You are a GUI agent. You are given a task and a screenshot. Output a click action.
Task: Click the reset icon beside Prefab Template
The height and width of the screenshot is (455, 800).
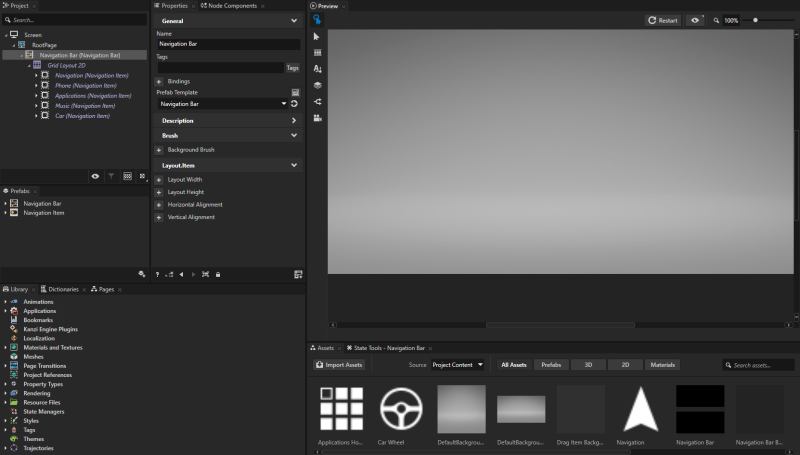[295, 104]
